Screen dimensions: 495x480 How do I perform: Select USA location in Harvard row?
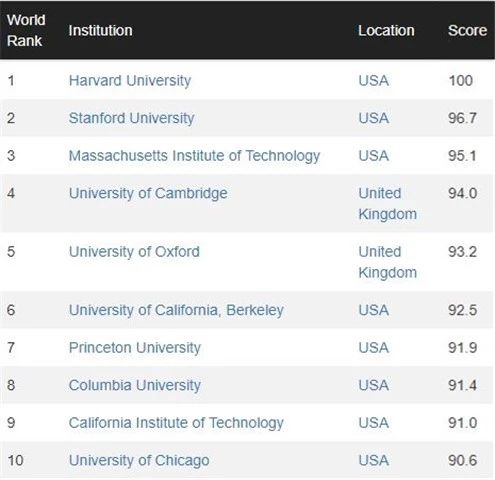pyautogui.click(x=374, y=81)
